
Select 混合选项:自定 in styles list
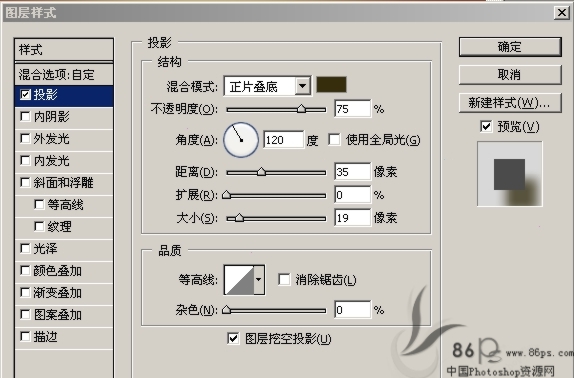64,75
